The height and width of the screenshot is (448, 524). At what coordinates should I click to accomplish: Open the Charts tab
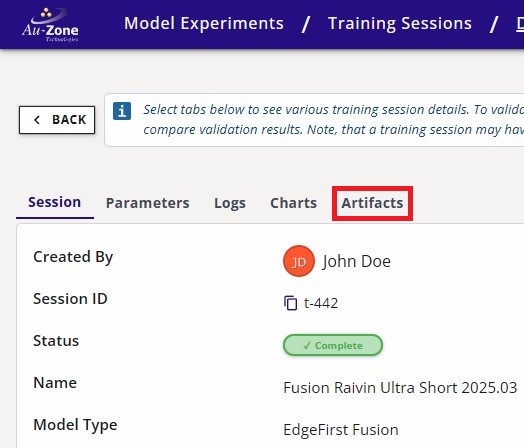pos(293,203)
